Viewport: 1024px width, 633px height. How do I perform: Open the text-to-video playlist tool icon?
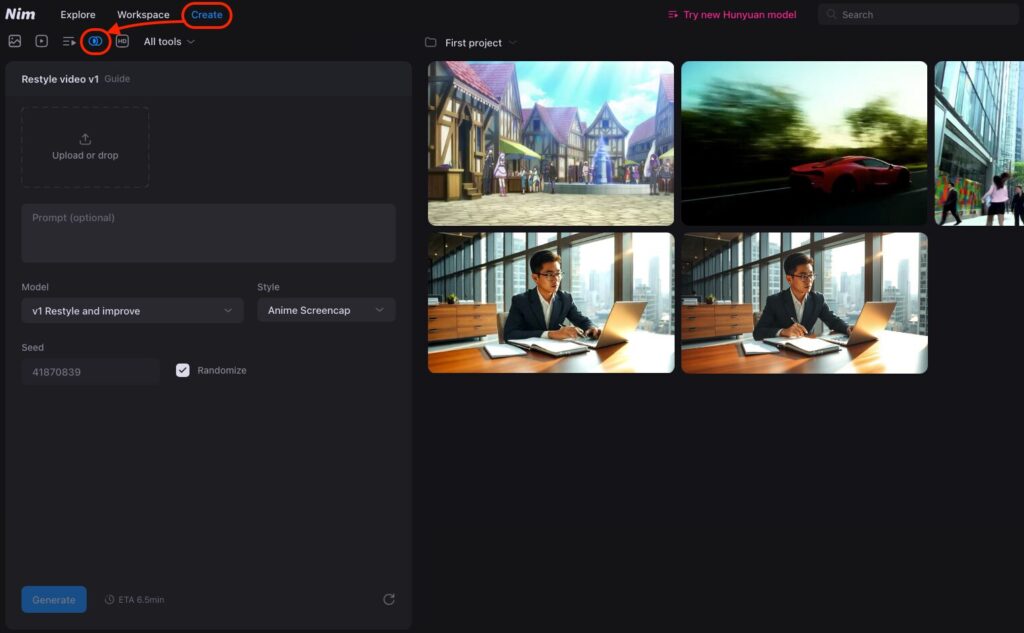point(69,41)
